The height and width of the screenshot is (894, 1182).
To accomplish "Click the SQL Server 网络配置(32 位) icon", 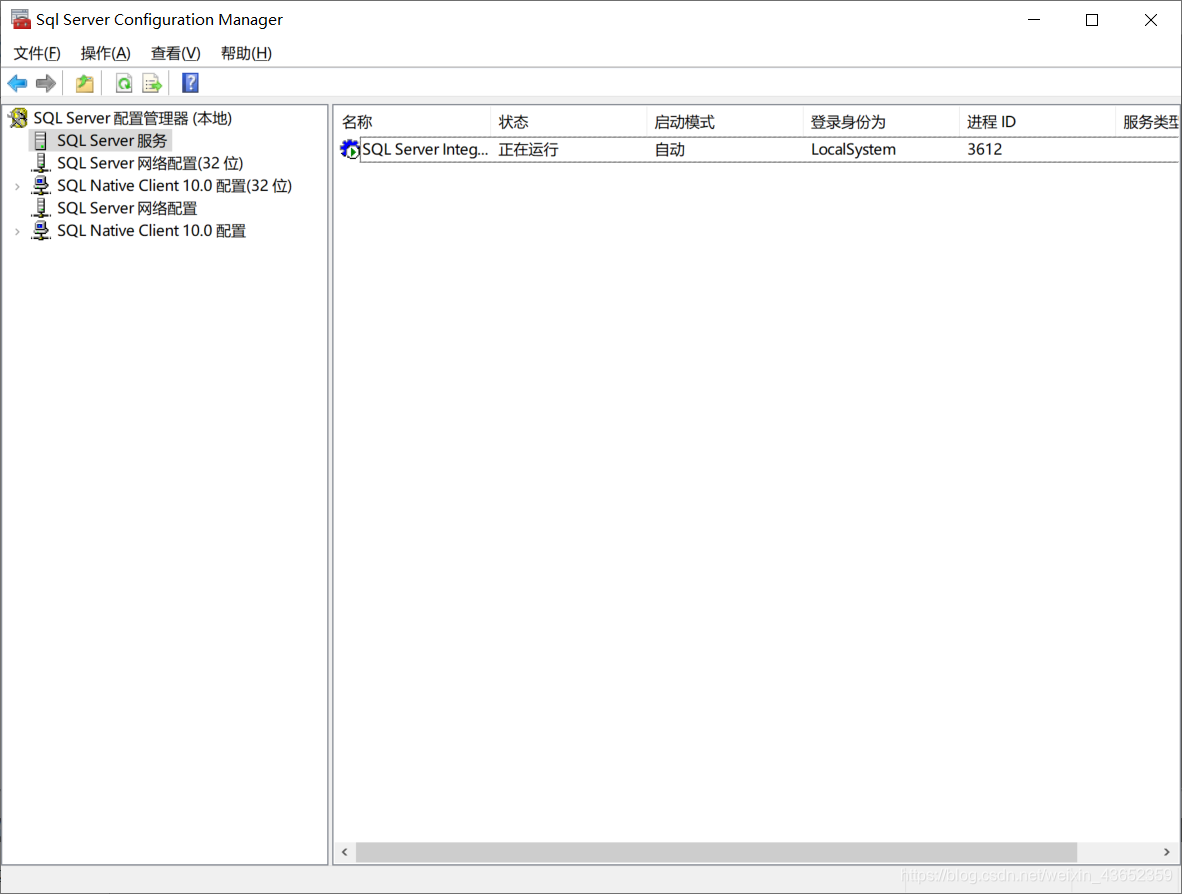I will [x=41, y=163].
